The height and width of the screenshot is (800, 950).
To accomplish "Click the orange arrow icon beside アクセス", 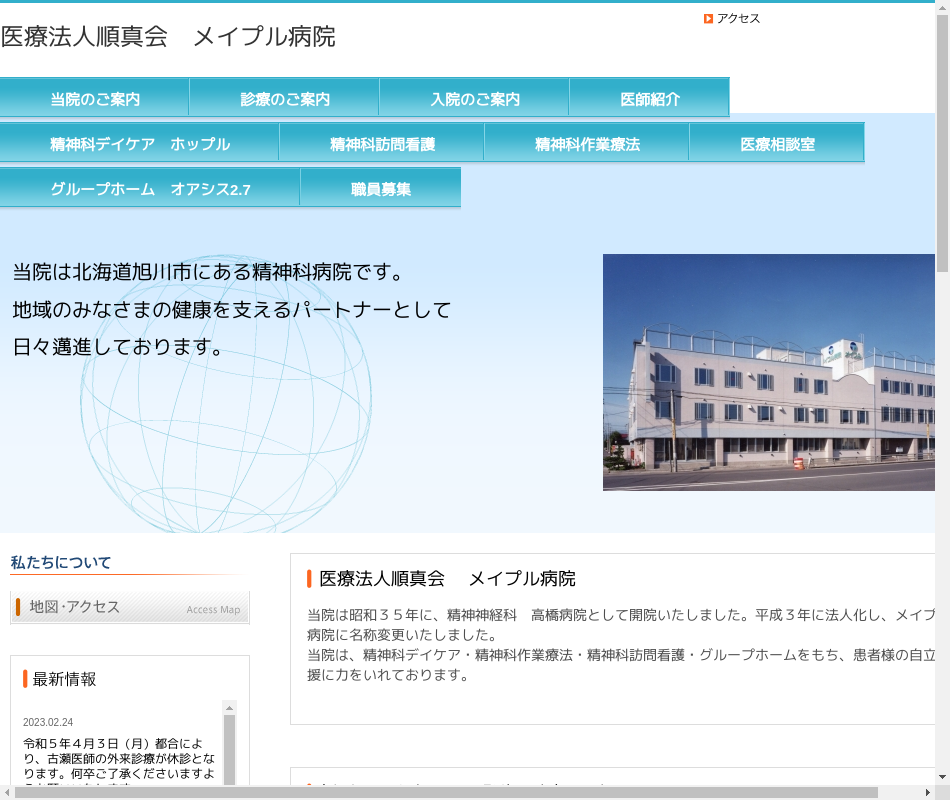I will pos(708,19).
